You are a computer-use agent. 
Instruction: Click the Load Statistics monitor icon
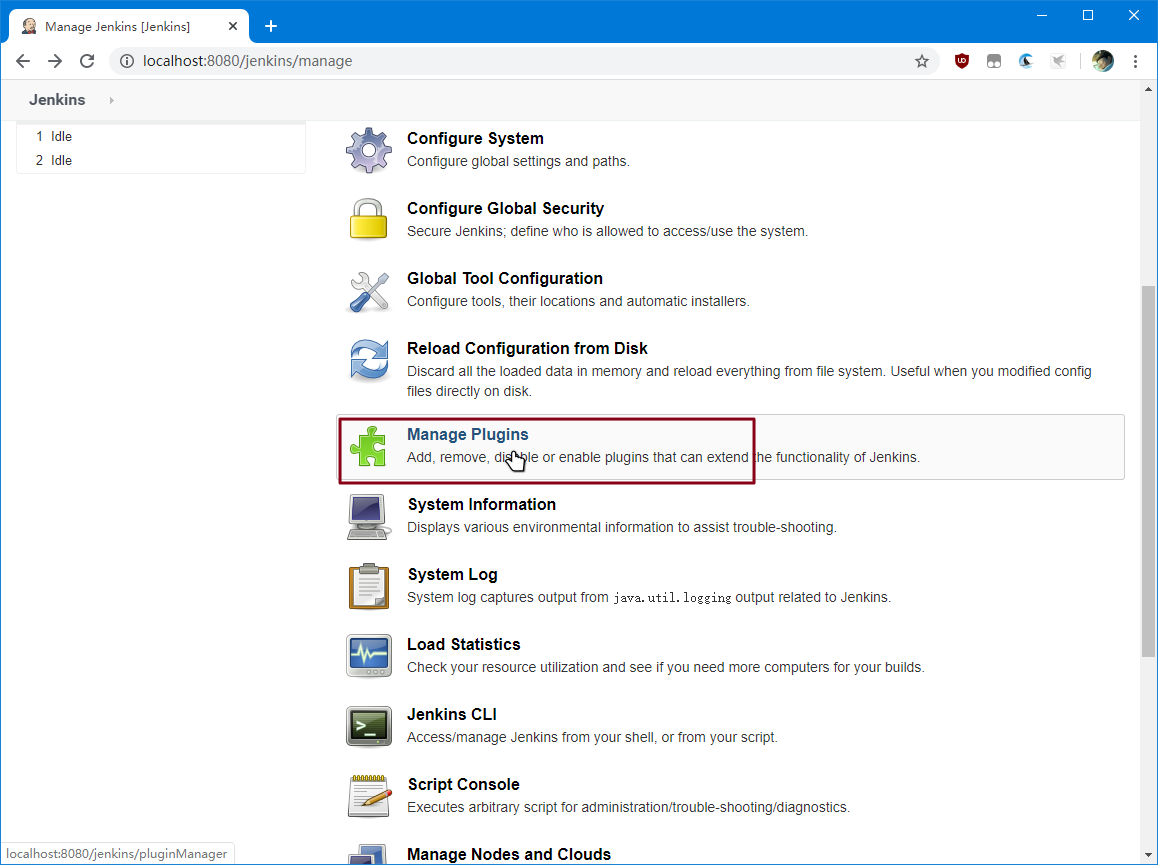click(369, 656)
